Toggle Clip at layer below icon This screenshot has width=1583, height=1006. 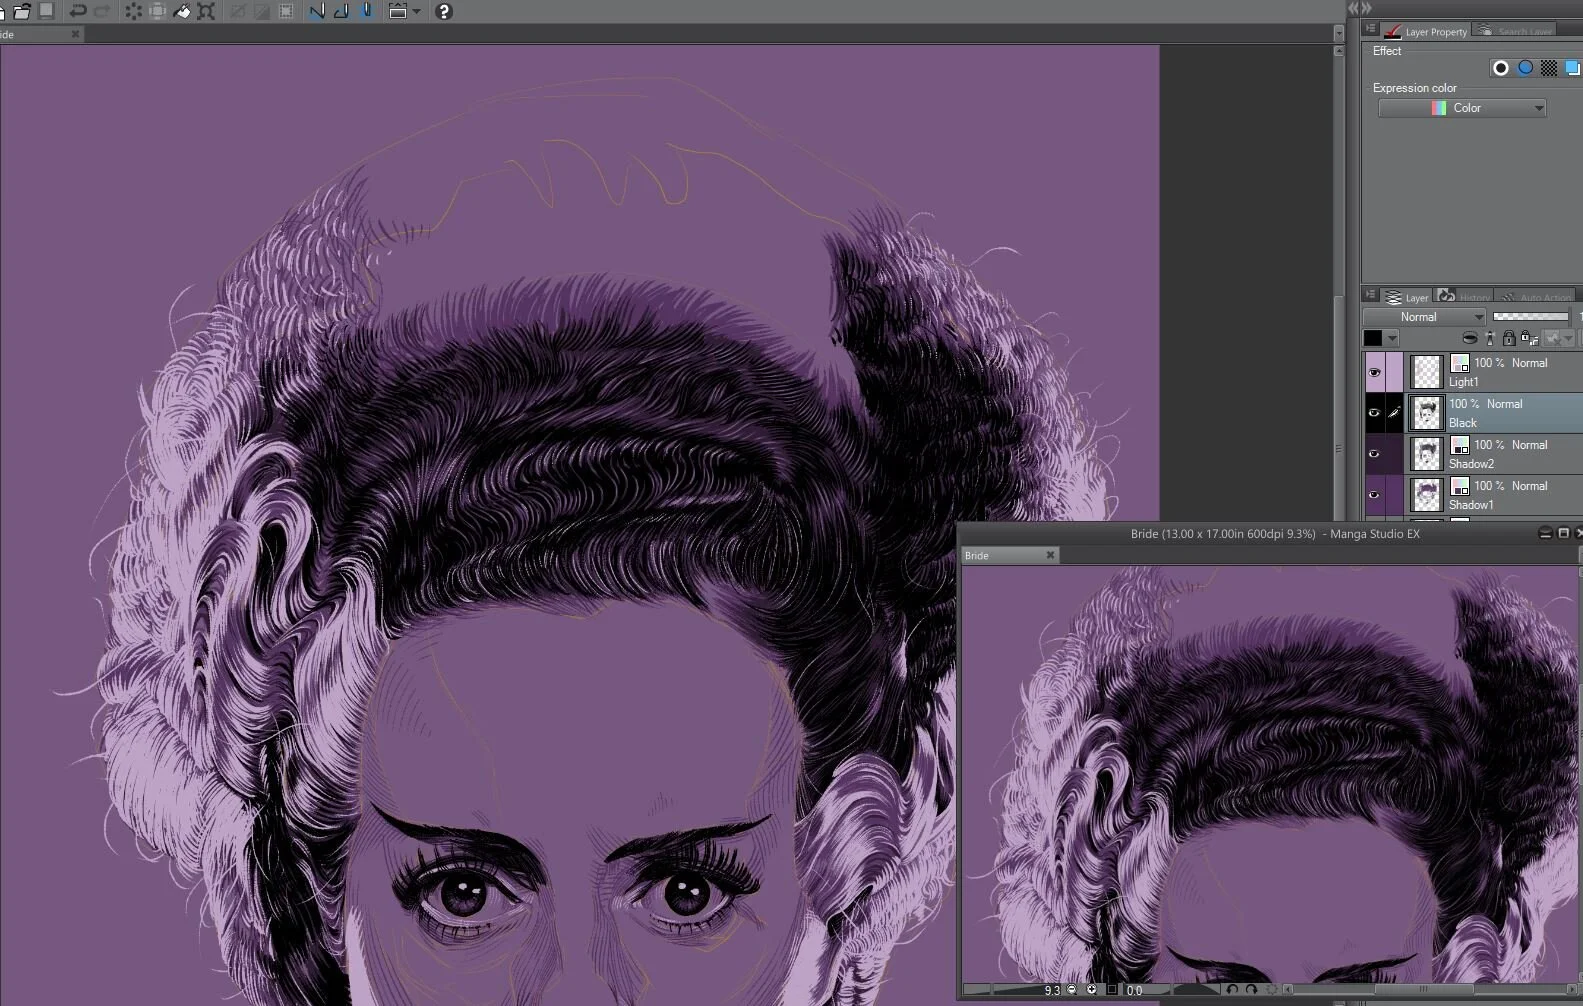click(x=1469, y=338)
